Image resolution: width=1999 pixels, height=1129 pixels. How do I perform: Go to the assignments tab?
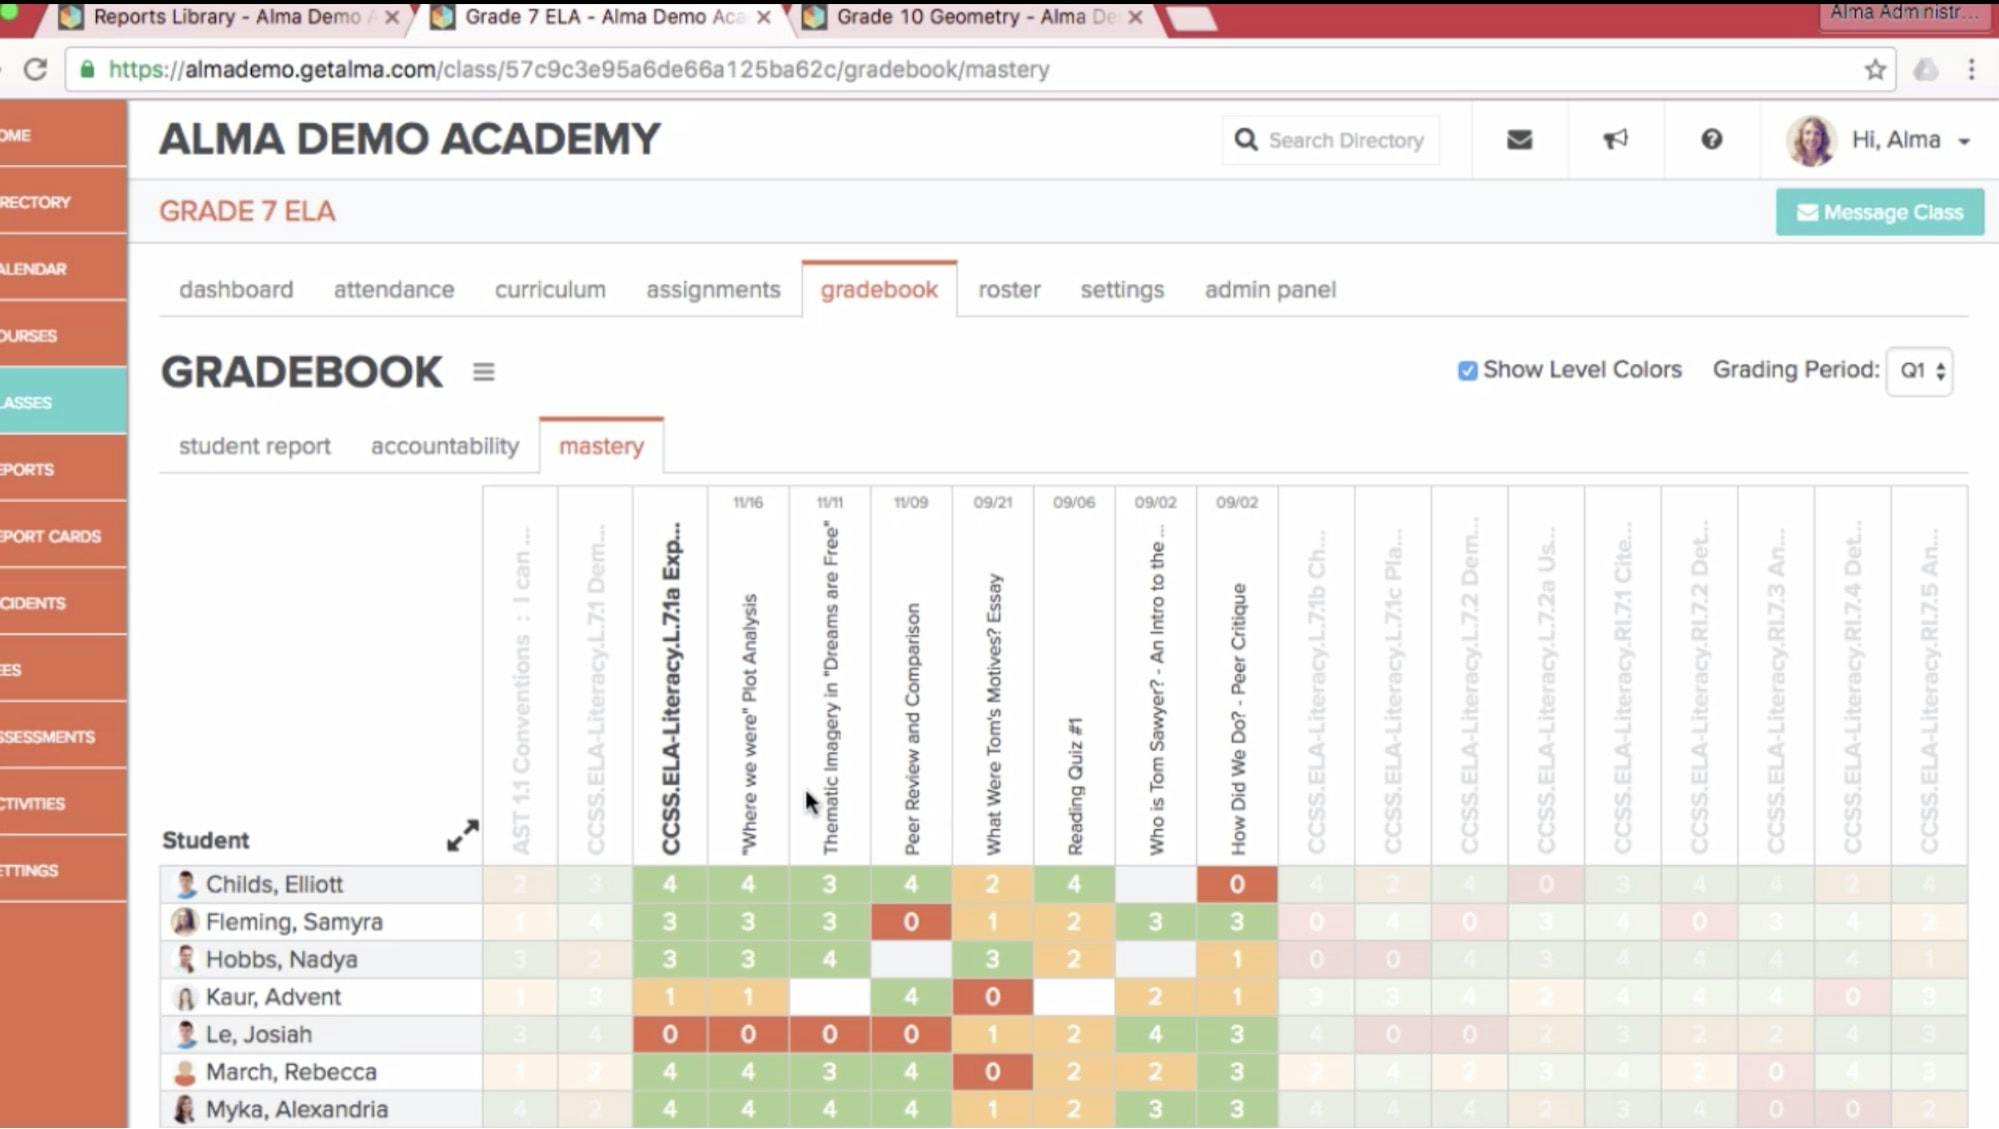[x=713, y=290]
